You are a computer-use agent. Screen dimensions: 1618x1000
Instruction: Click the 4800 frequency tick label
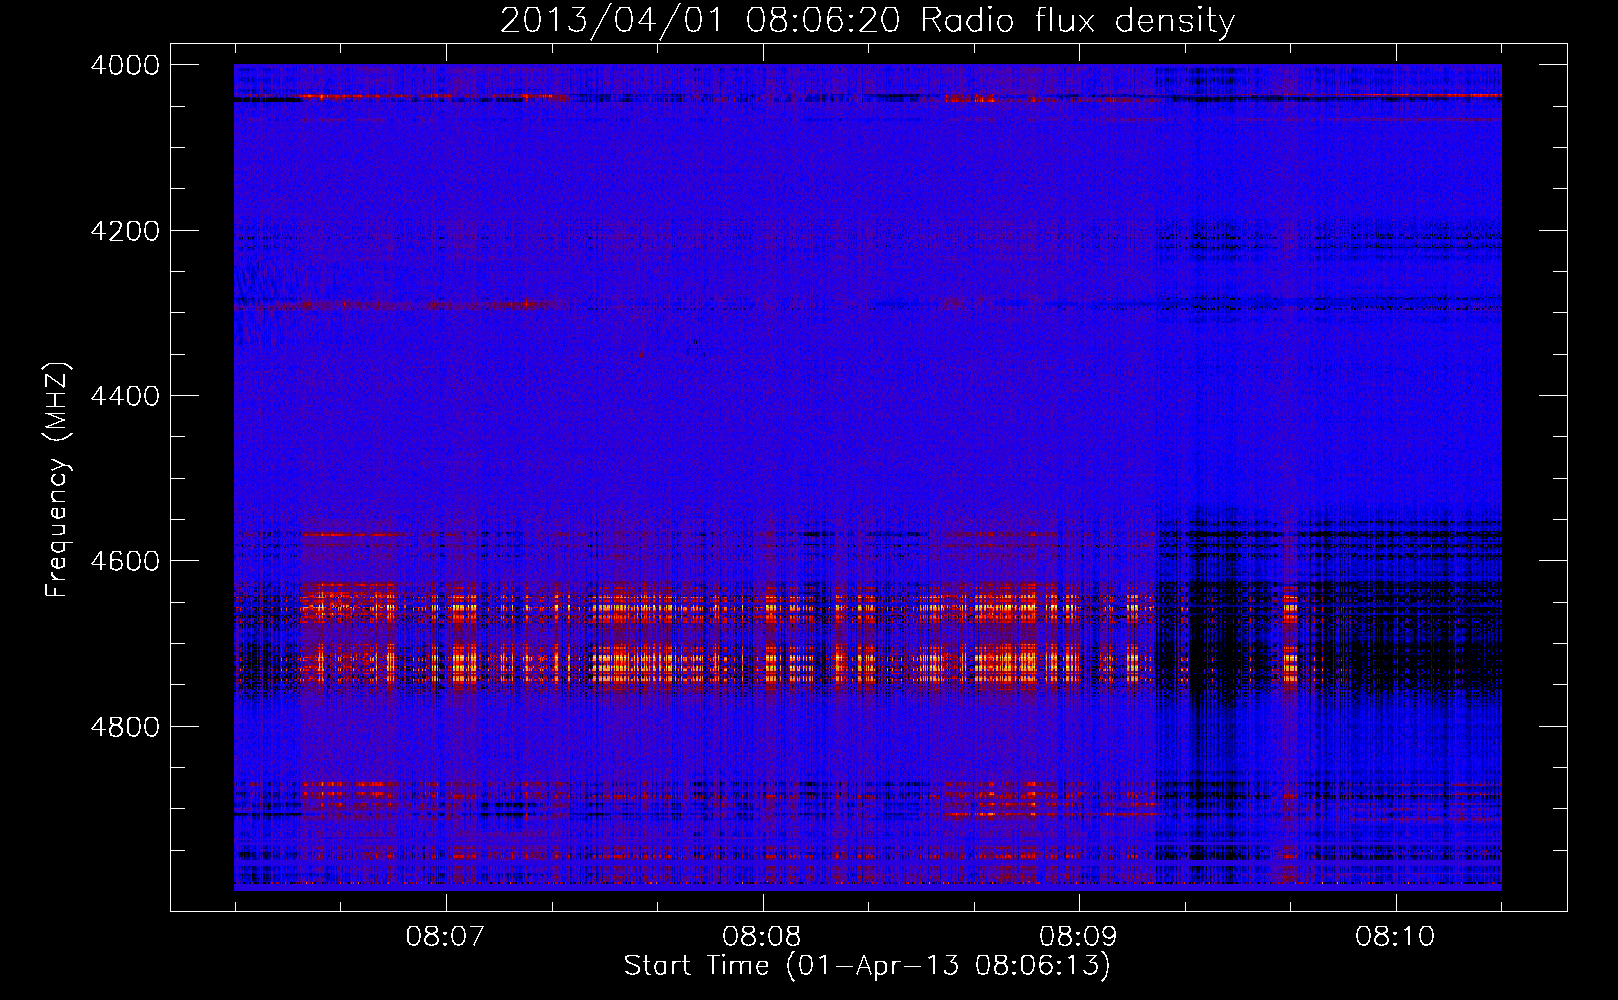coord(125,727)
